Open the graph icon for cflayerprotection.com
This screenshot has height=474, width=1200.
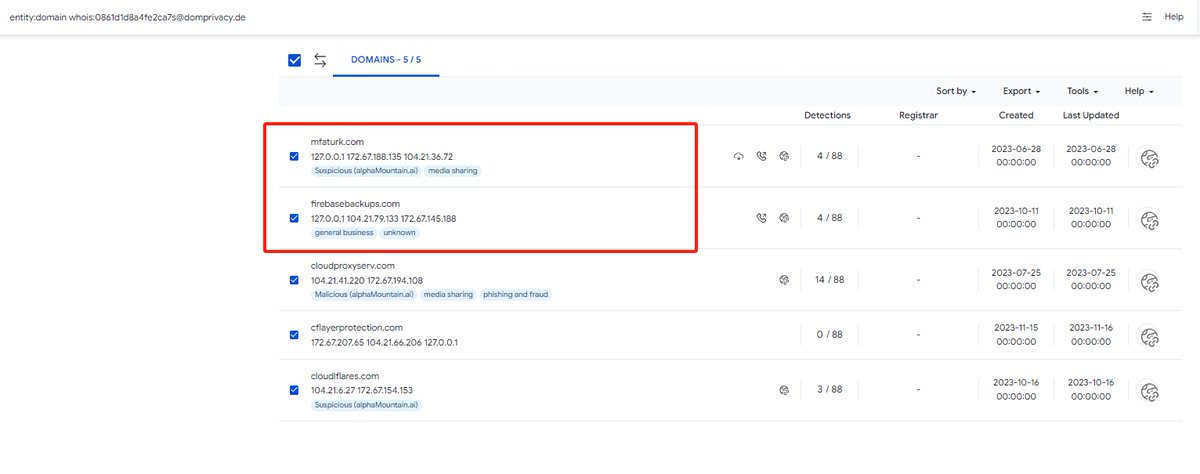click(x=1149, y=337)
